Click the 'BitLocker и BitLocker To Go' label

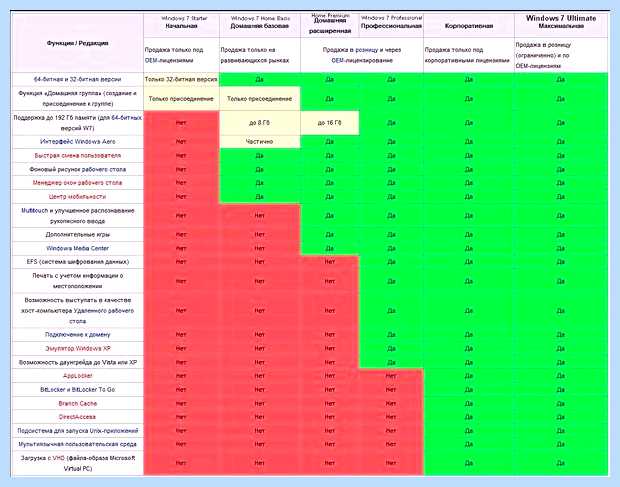78,389
